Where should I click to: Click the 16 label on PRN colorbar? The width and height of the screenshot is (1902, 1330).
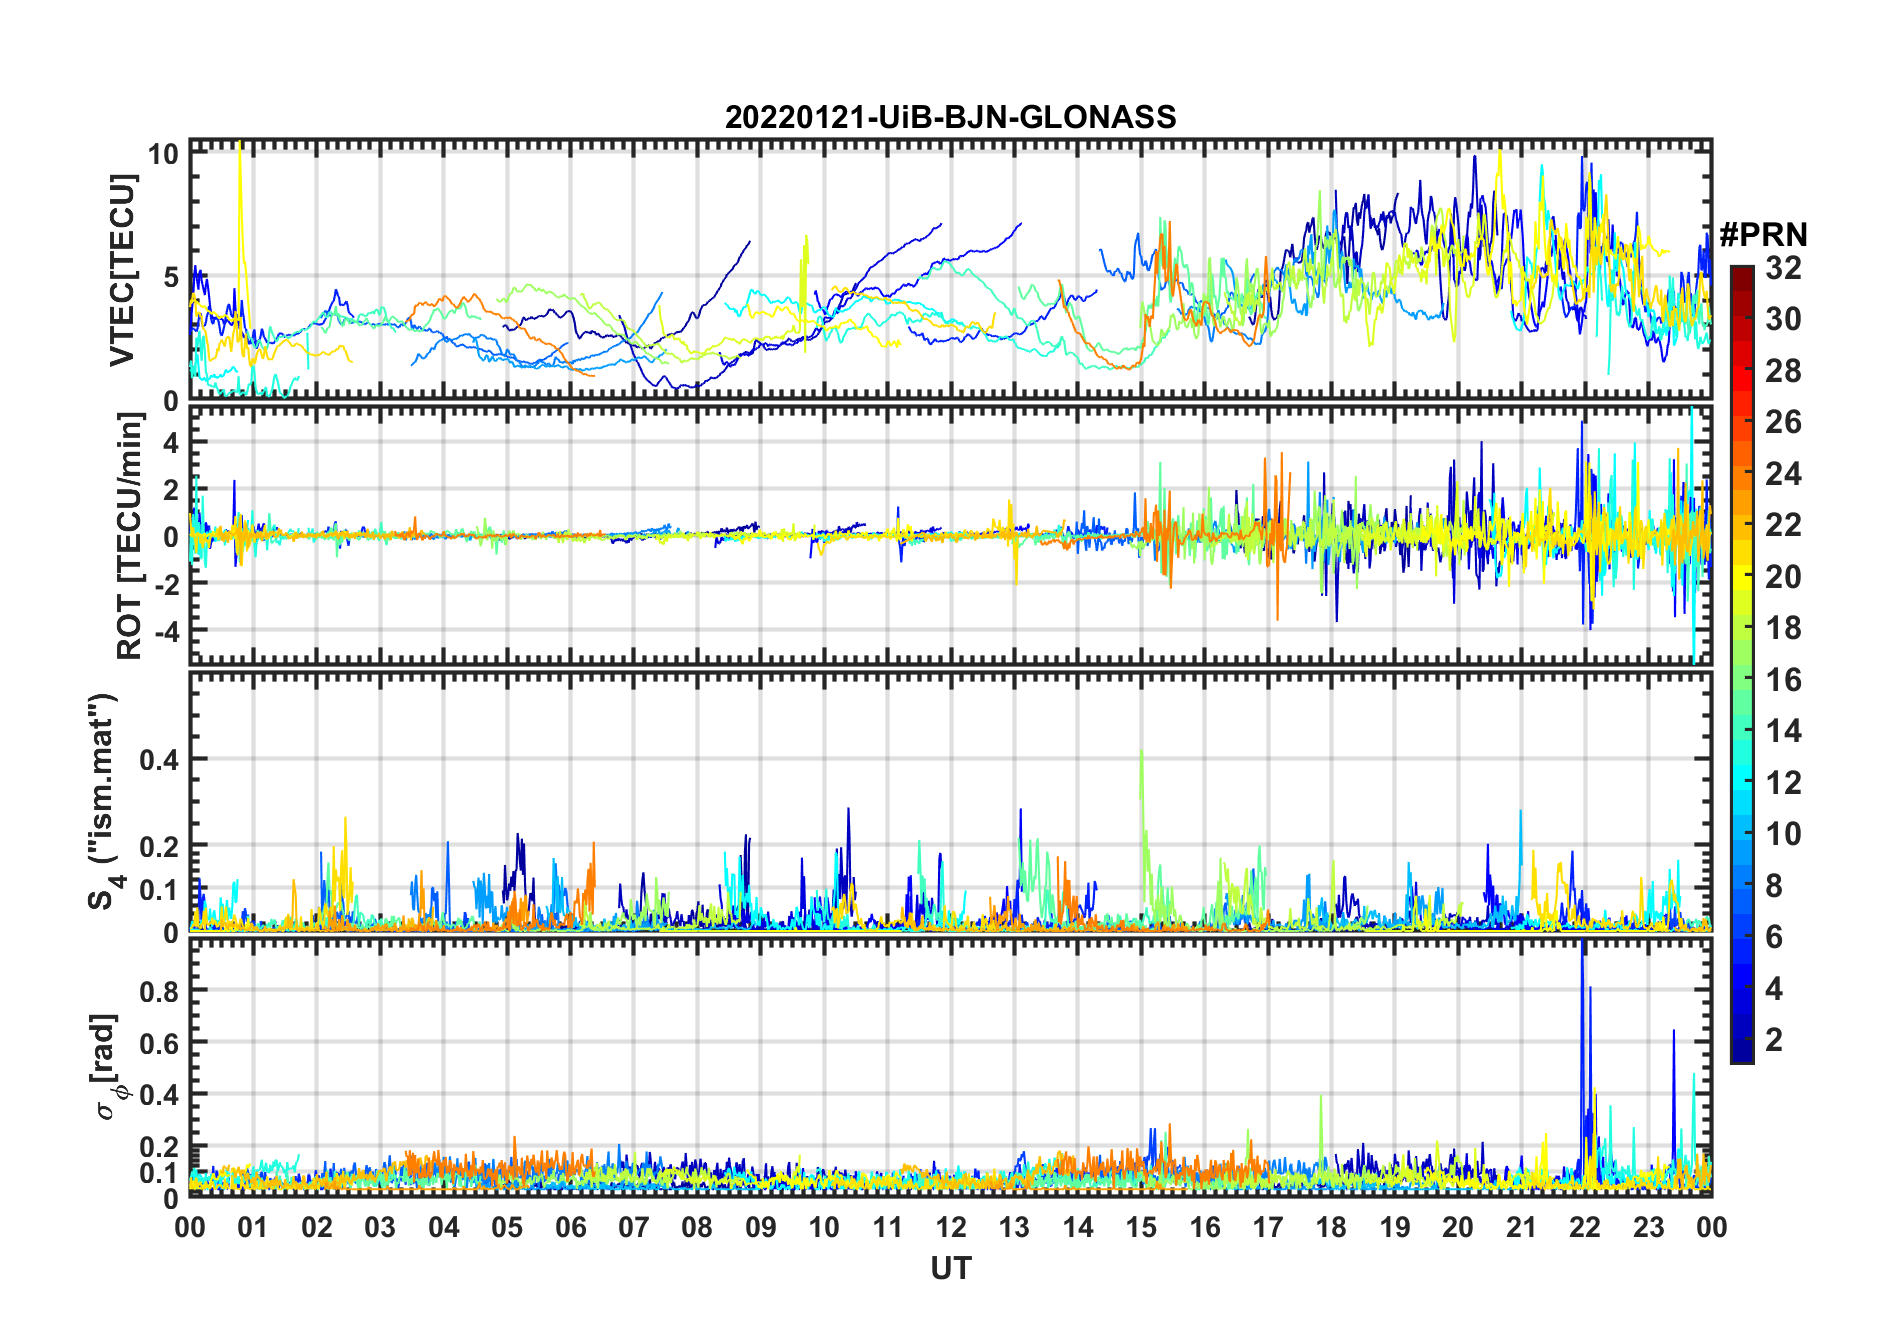pos(1783,680)
